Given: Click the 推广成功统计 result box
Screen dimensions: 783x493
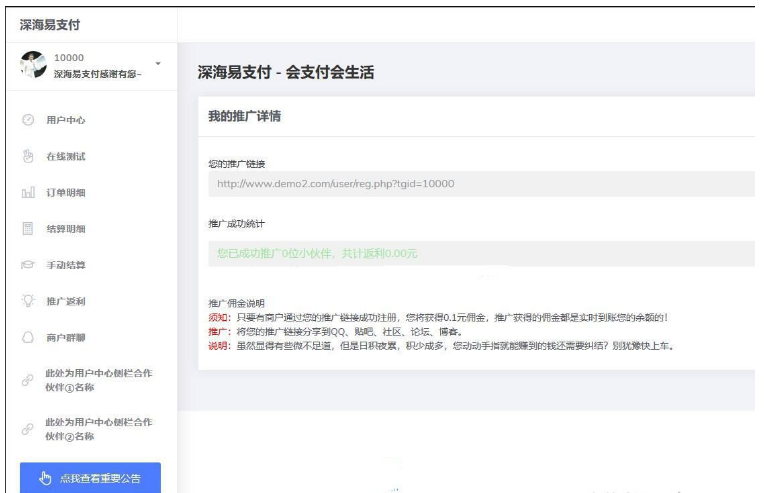Looking at the screenshot, I should [480, 254].
